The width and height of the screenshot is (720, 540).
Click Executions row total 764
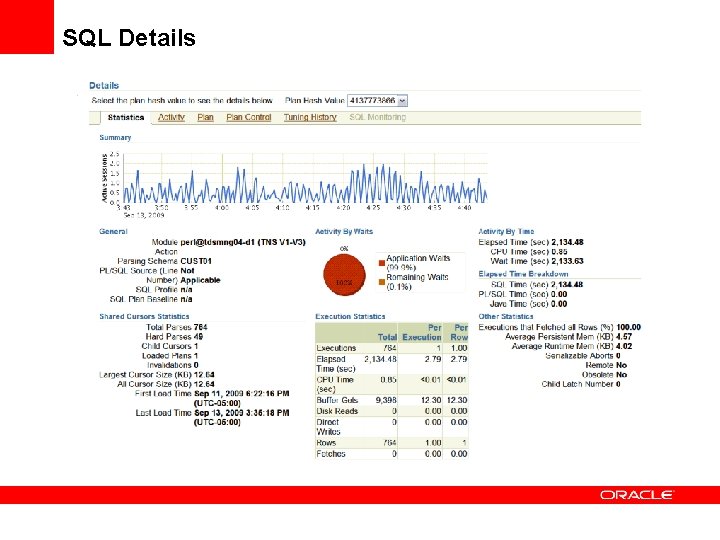(389, 348)
